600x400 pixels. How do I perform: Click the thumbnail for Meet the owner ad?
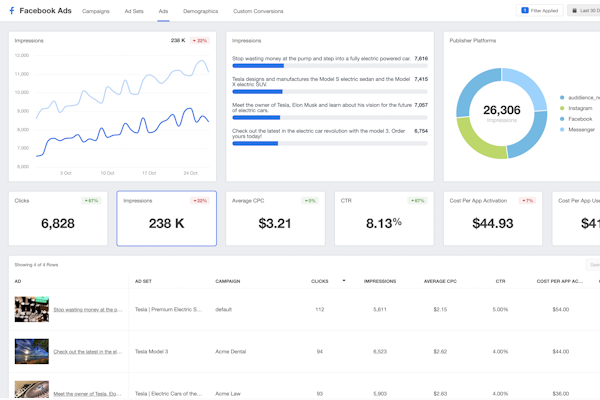(x=32, y=390)
